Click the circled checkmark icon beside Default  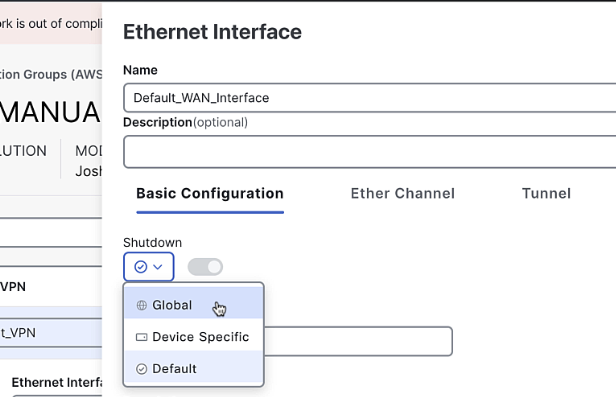(141, 369)
